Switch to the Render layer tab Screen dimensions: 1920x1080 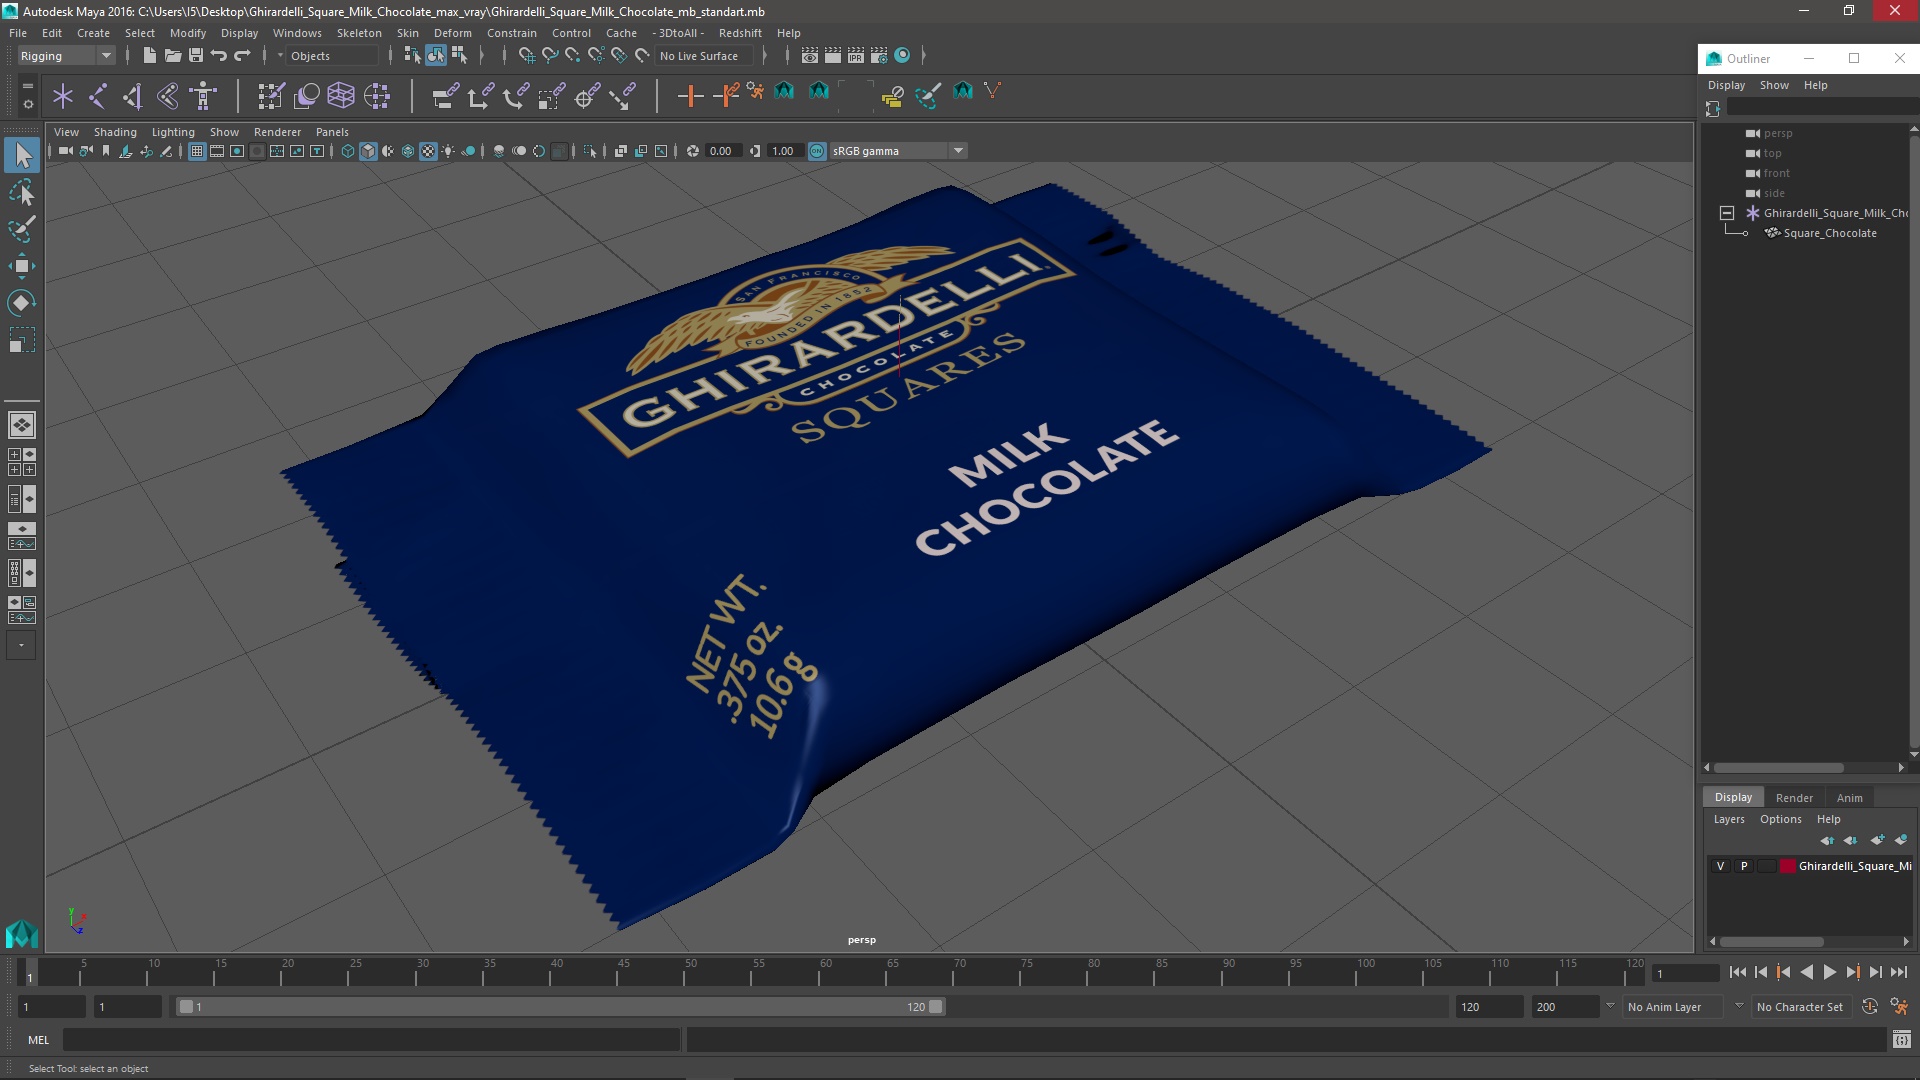1794,798
